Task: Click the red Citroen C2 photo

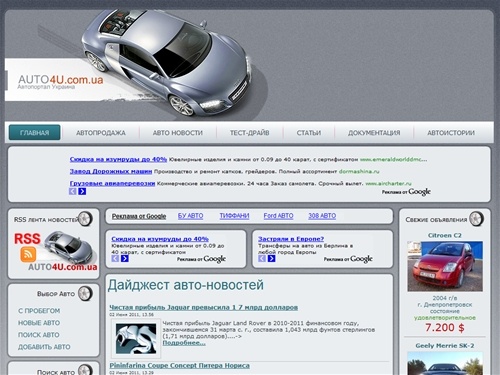Action: point(445,266)
